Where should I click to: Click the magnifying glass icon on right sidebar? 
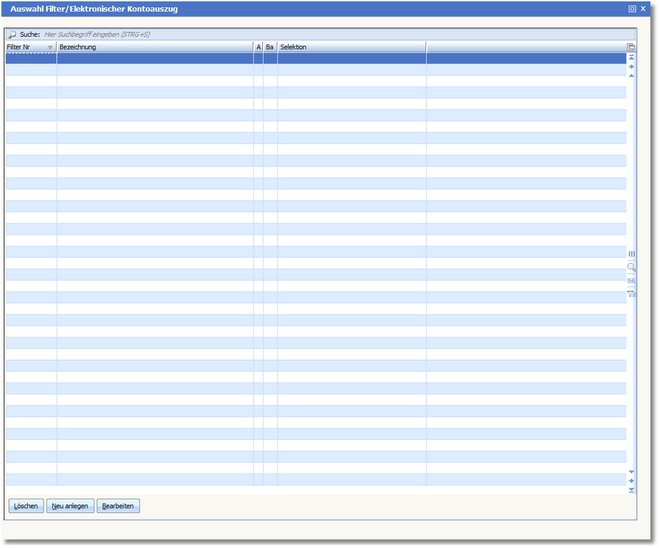click(x=631, y=267)
